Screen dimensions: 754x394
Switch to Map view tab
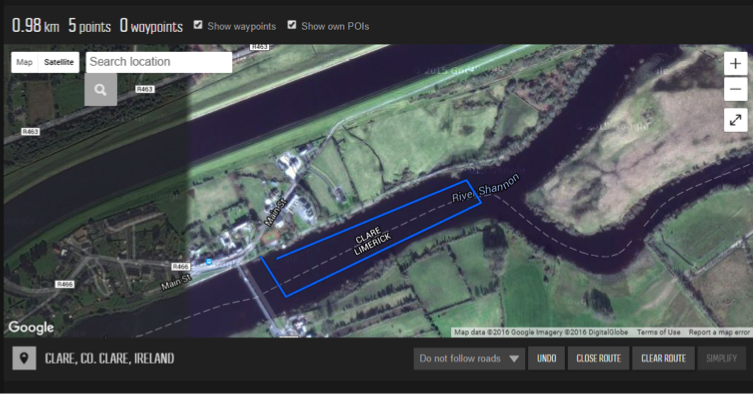(25, 62)
